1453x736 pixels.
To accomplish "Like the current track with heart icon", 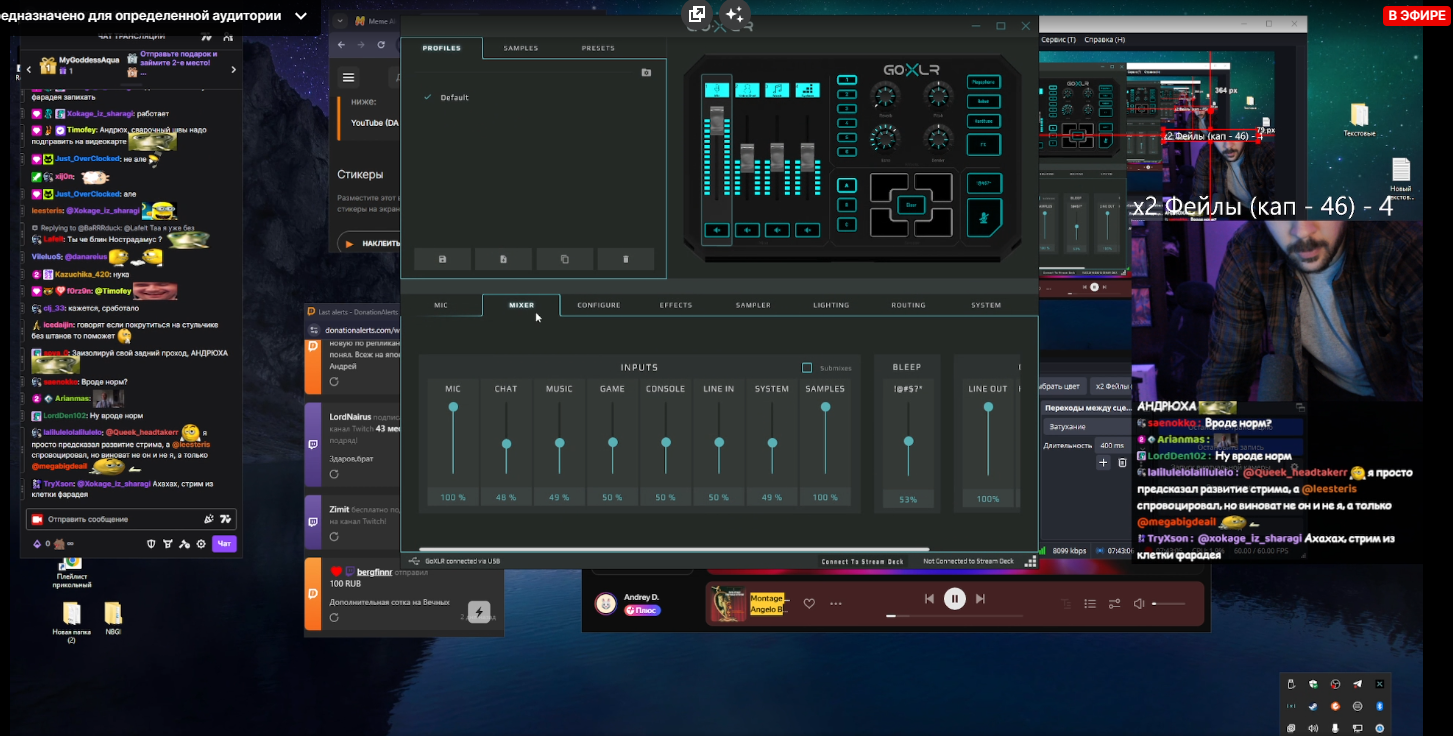I will pyautogui.click(x=809, y=603).
